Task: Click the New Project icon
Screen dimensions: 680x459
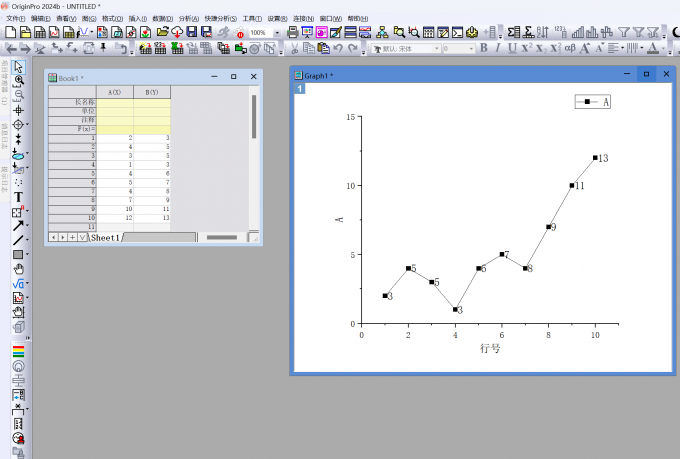Action: click(x=10, y=32)
